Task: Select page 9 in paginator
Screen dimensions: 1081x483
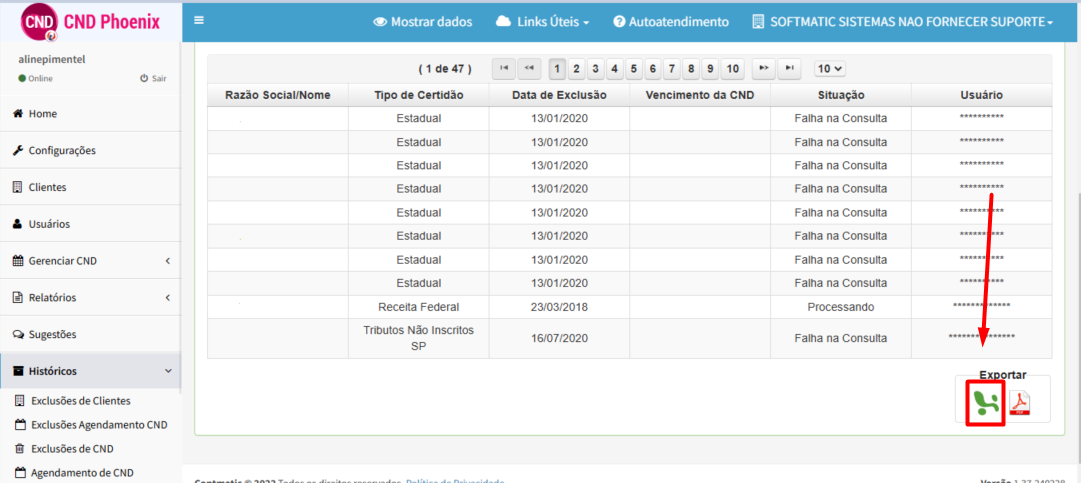Action: click(709, 68)
